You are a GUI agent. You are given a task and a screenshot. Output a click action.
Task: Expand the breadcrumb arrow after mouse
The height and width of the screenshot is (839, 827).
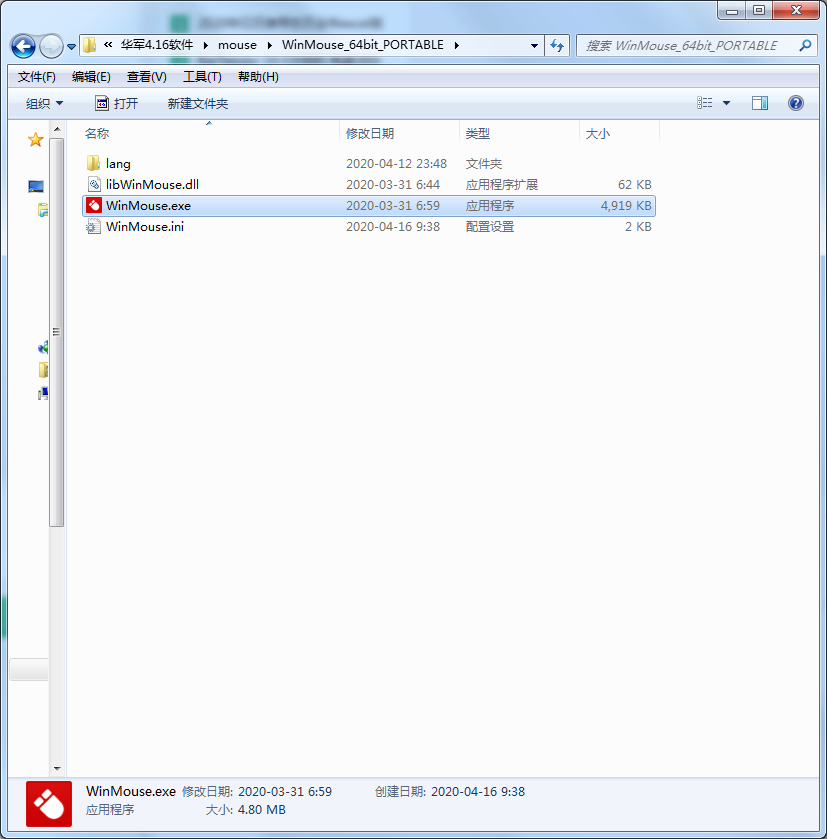270,45
